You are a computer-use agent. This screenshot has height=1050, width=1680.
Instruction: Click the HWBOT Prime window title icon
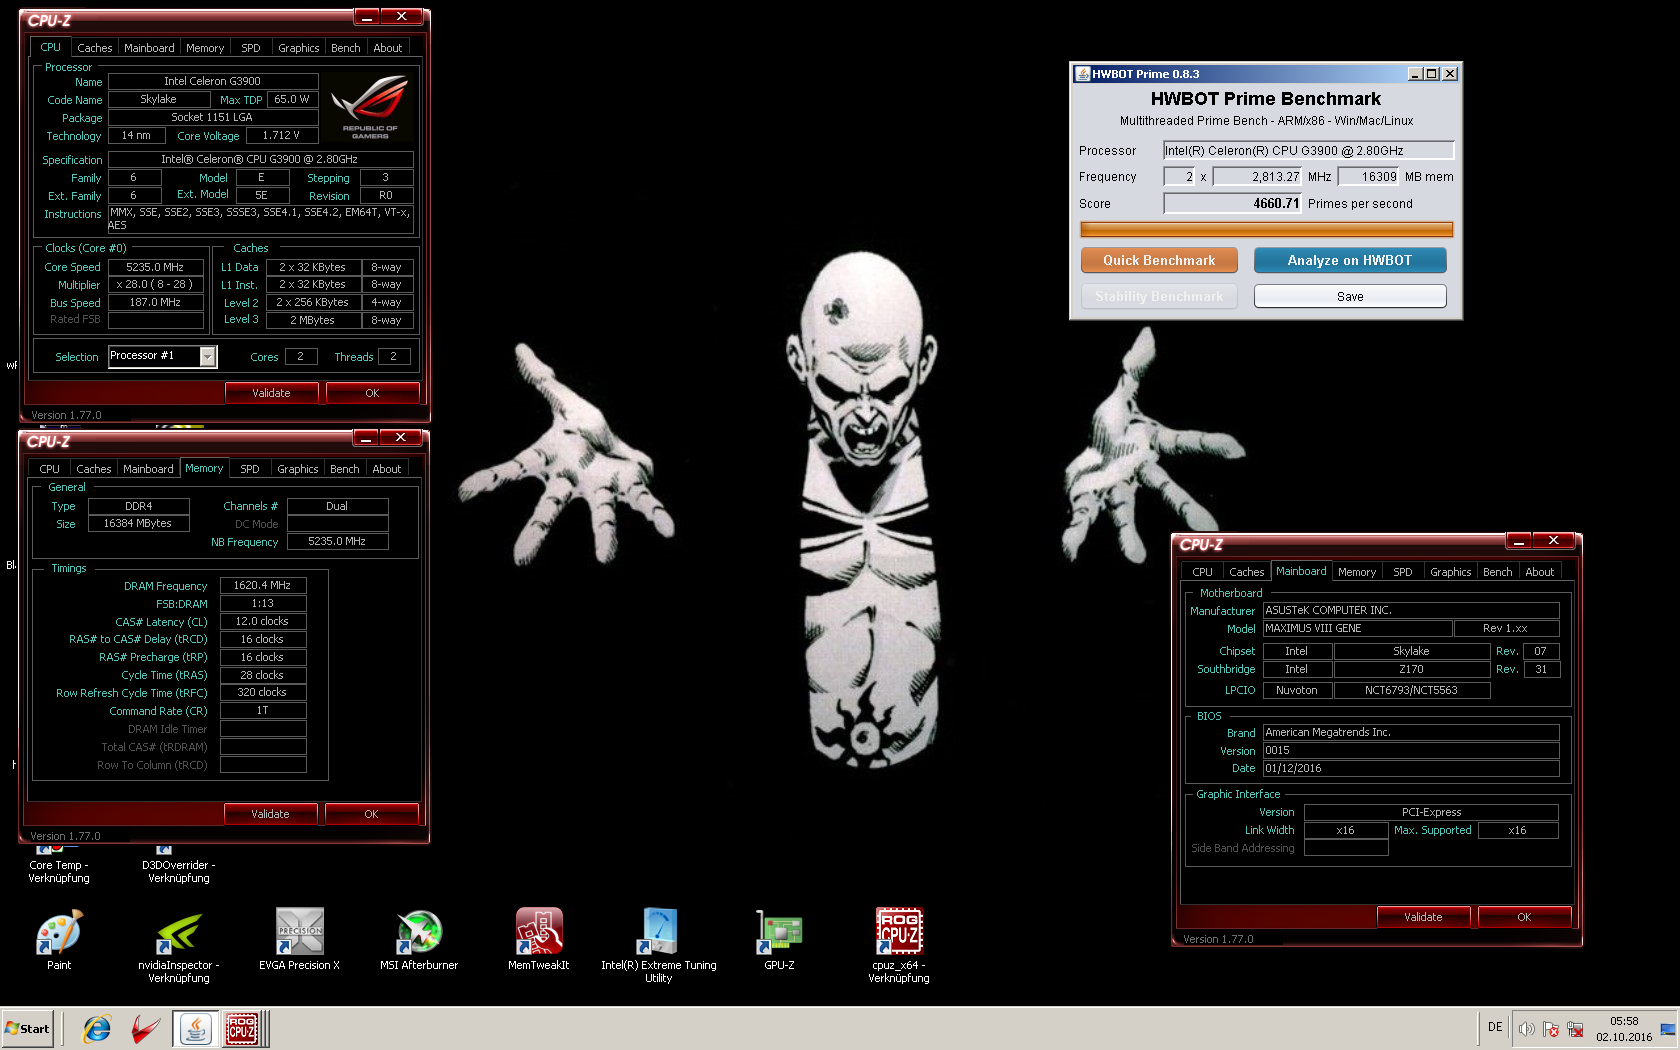coord(1082,74)
